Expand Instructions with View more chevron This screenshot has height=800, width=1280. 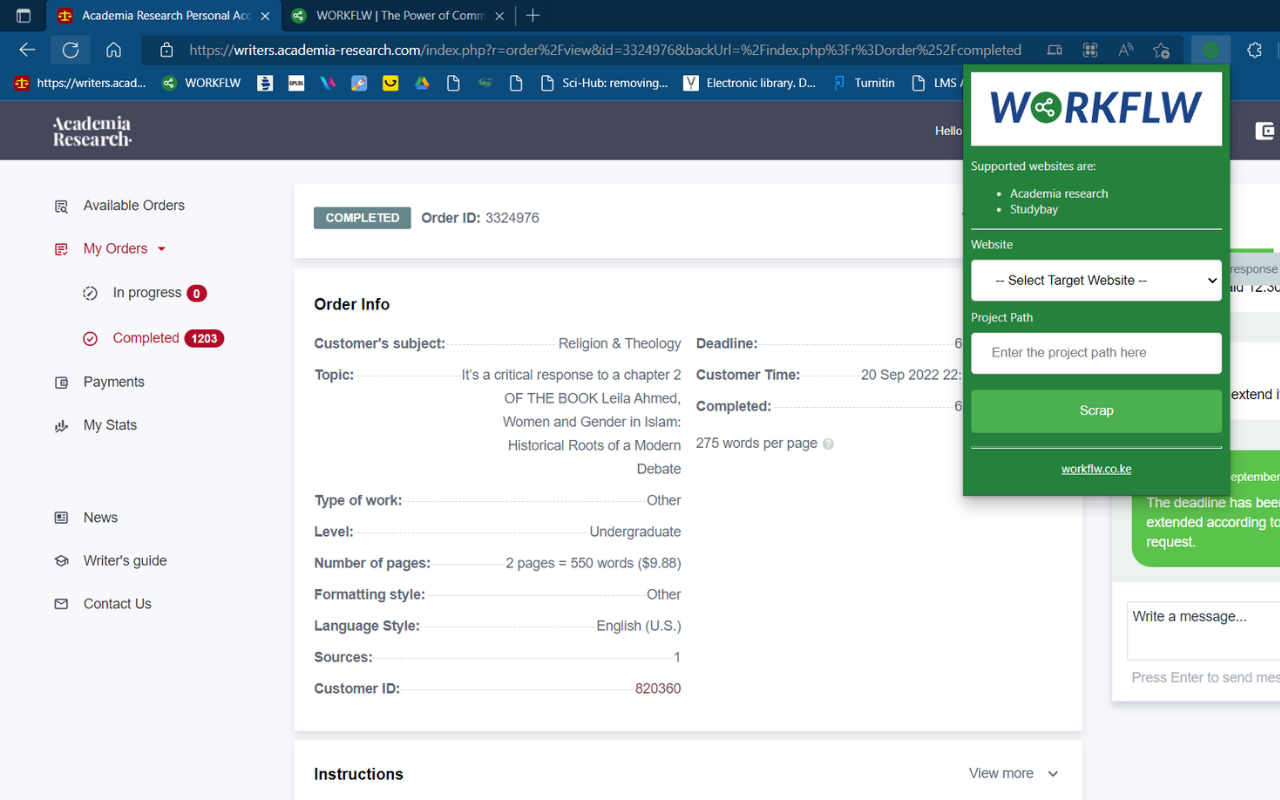(1053, 774)
